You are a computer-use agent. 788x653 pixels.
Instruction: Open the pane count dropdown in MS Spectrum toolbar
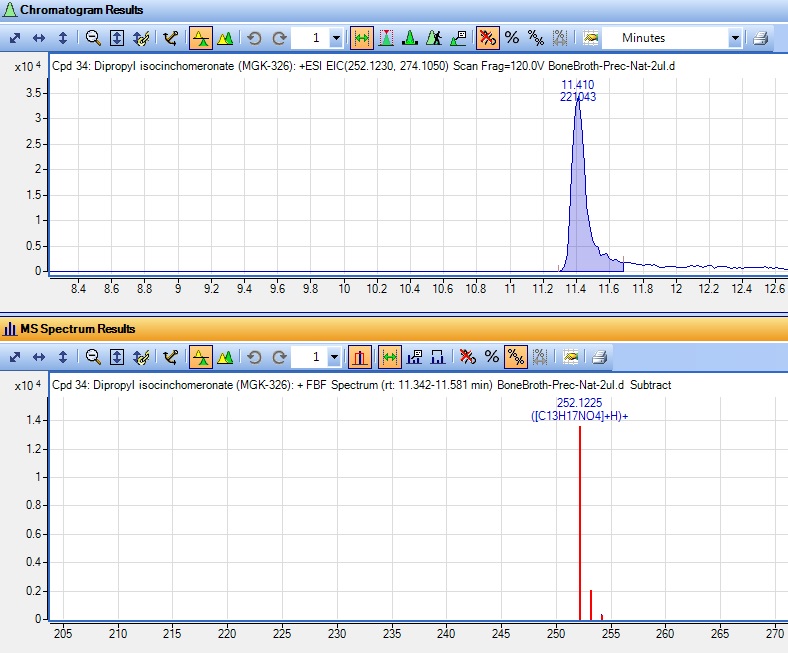[335, 356]
